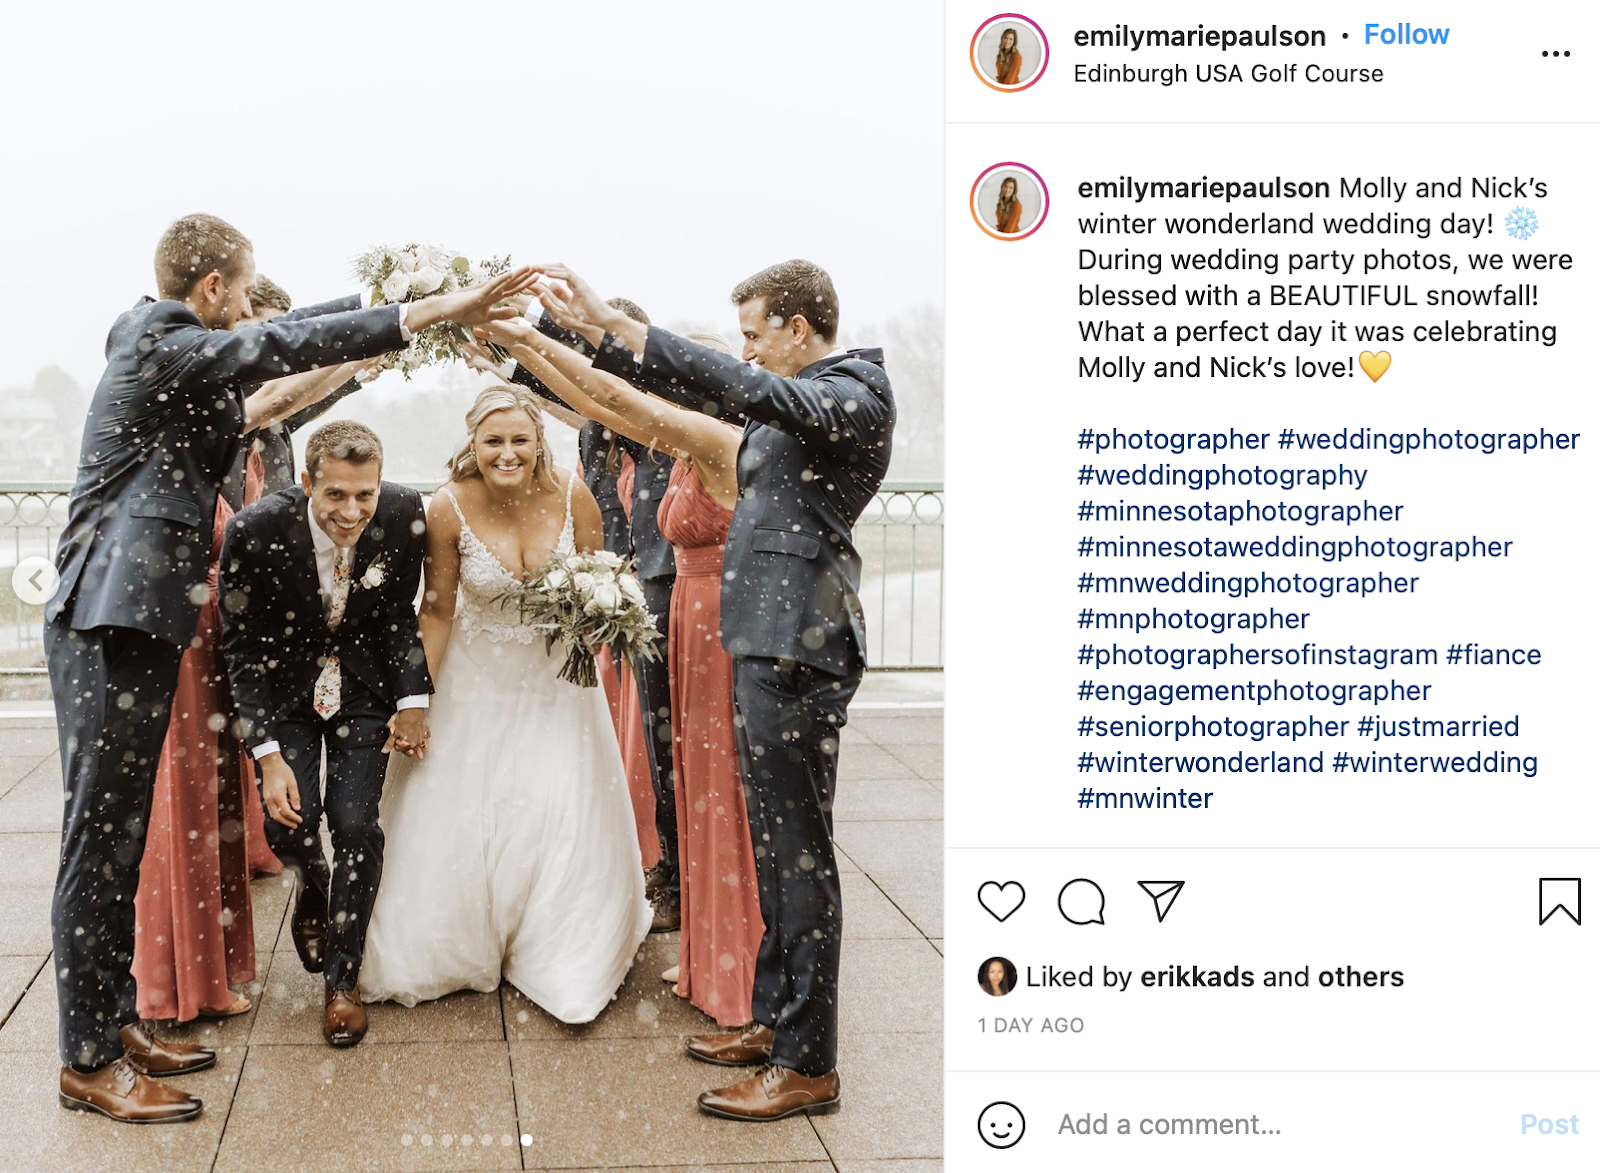View the others who liked this post

tap(1361, 977)
